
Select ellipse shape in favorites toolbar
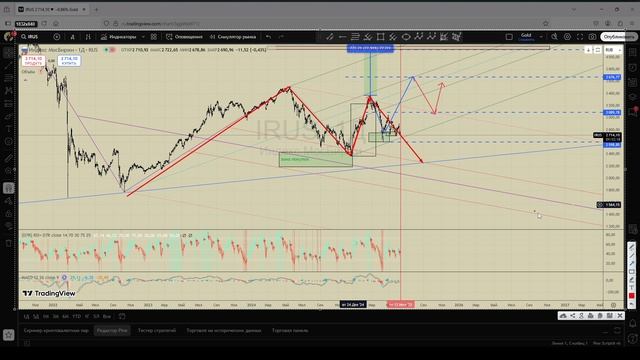pos(406,37)
